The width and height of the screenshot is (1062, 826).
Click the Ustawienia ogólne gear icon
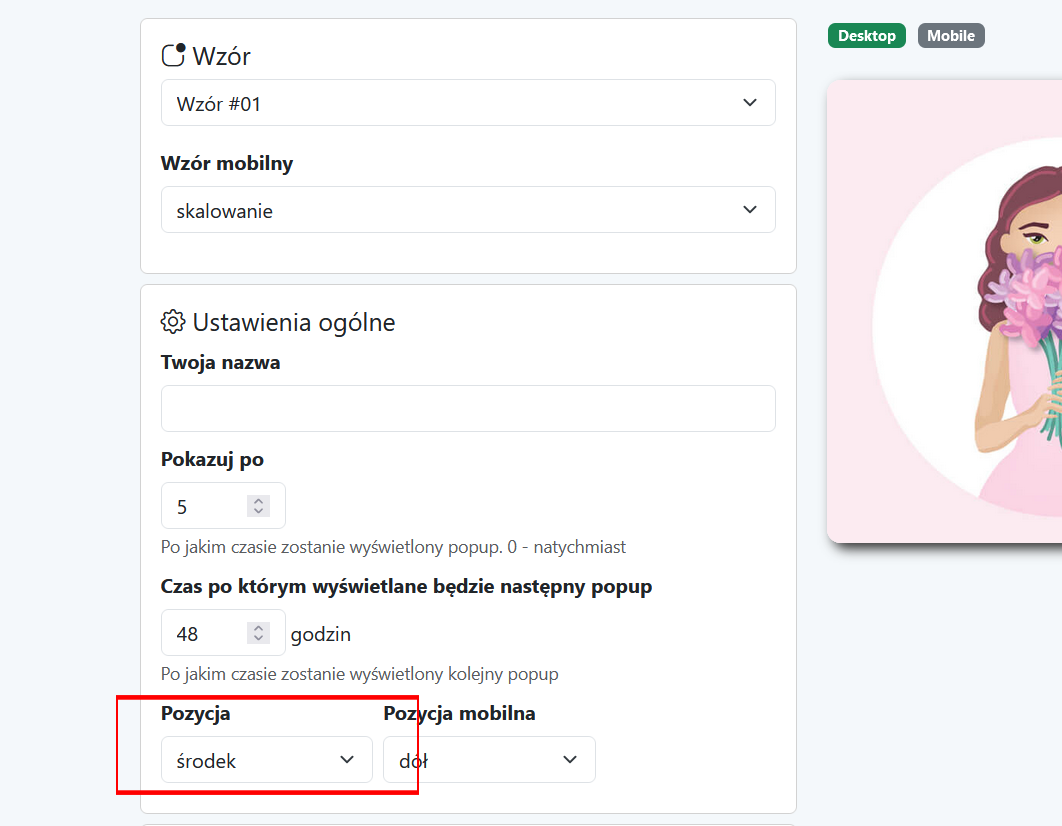coord(173,322)
